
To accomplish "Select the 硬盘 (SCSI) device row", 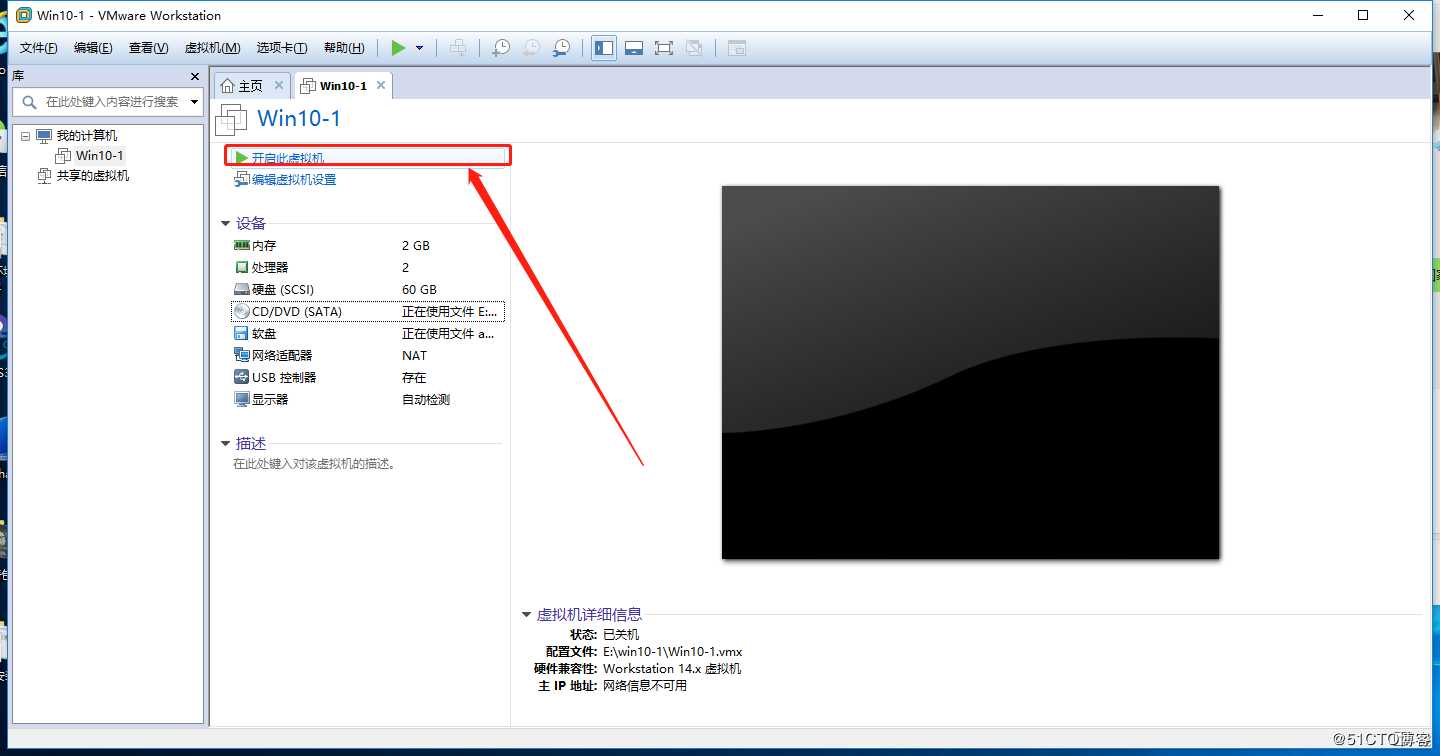I will coord(368,290).
